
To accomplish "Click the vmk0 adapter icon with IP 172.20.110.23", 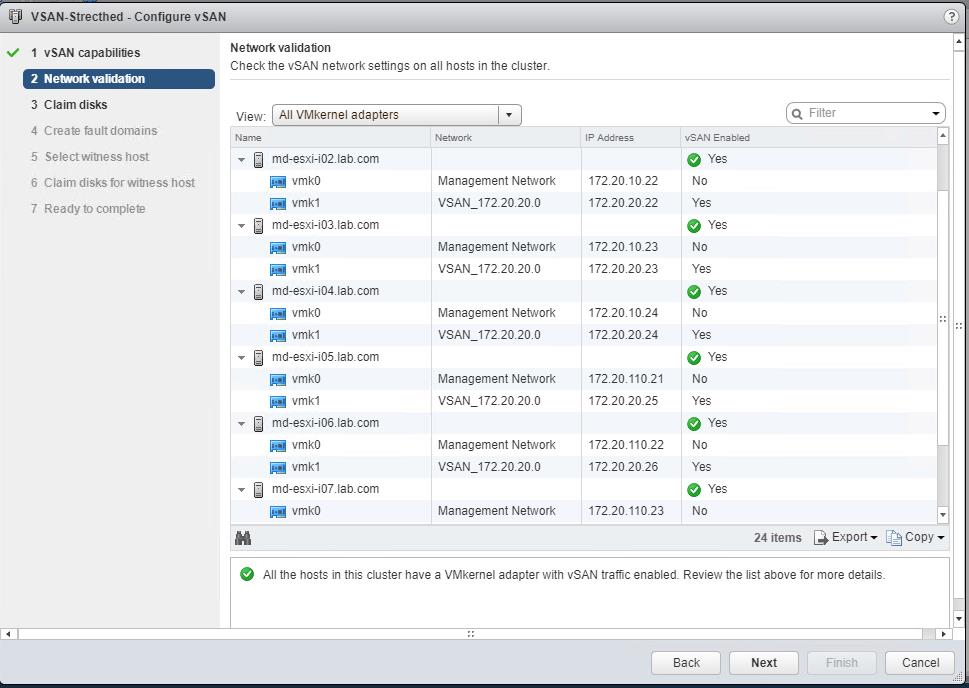I will pyautogui.click(x=278, y=512).
